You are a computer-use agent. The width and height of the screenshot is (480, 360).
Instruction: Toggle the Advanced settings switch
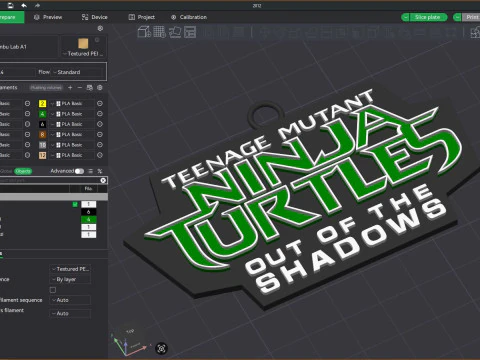coord(79,171)
